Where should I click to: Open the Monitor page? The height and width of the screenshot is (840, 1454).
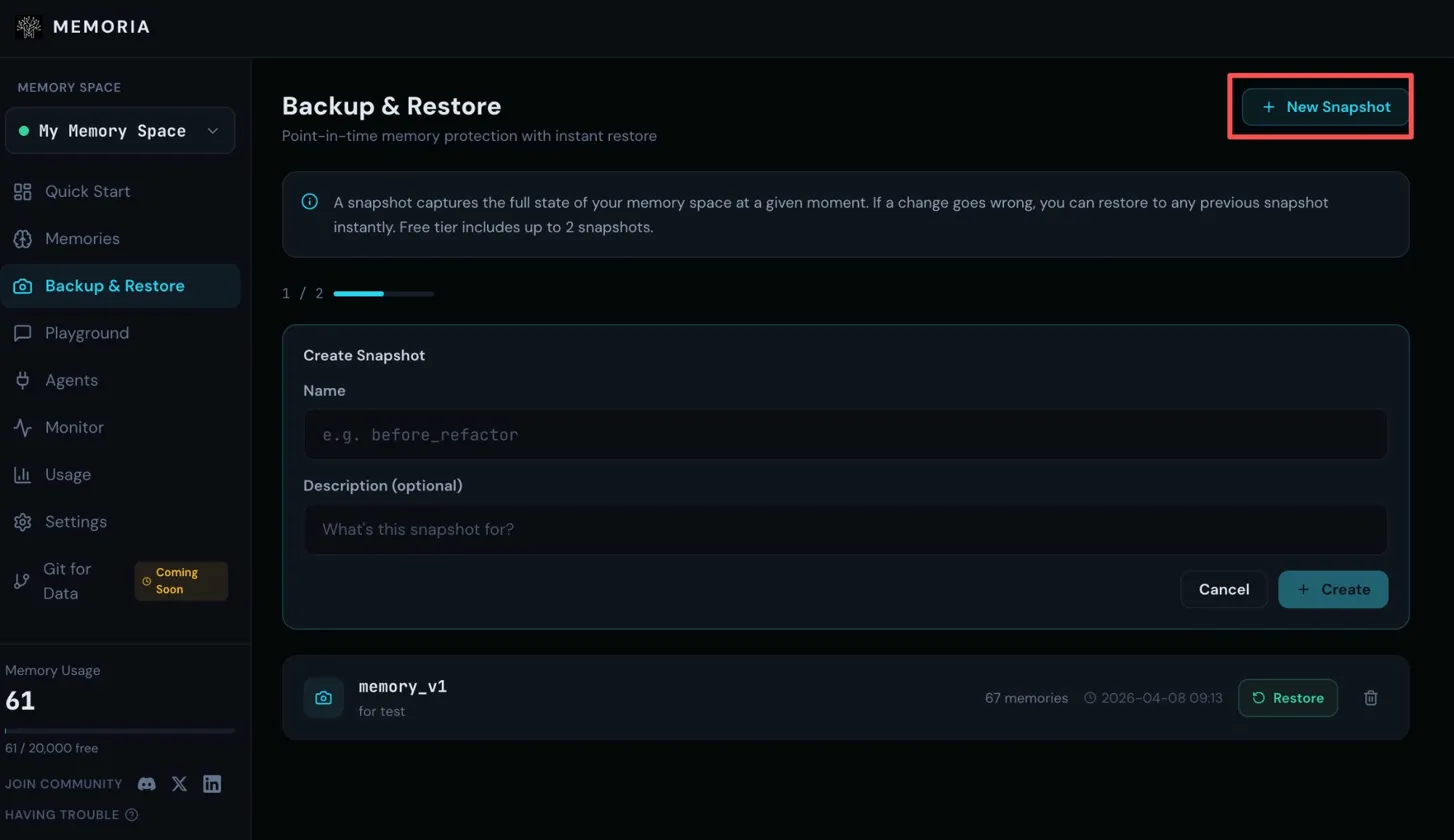point(74,427)
